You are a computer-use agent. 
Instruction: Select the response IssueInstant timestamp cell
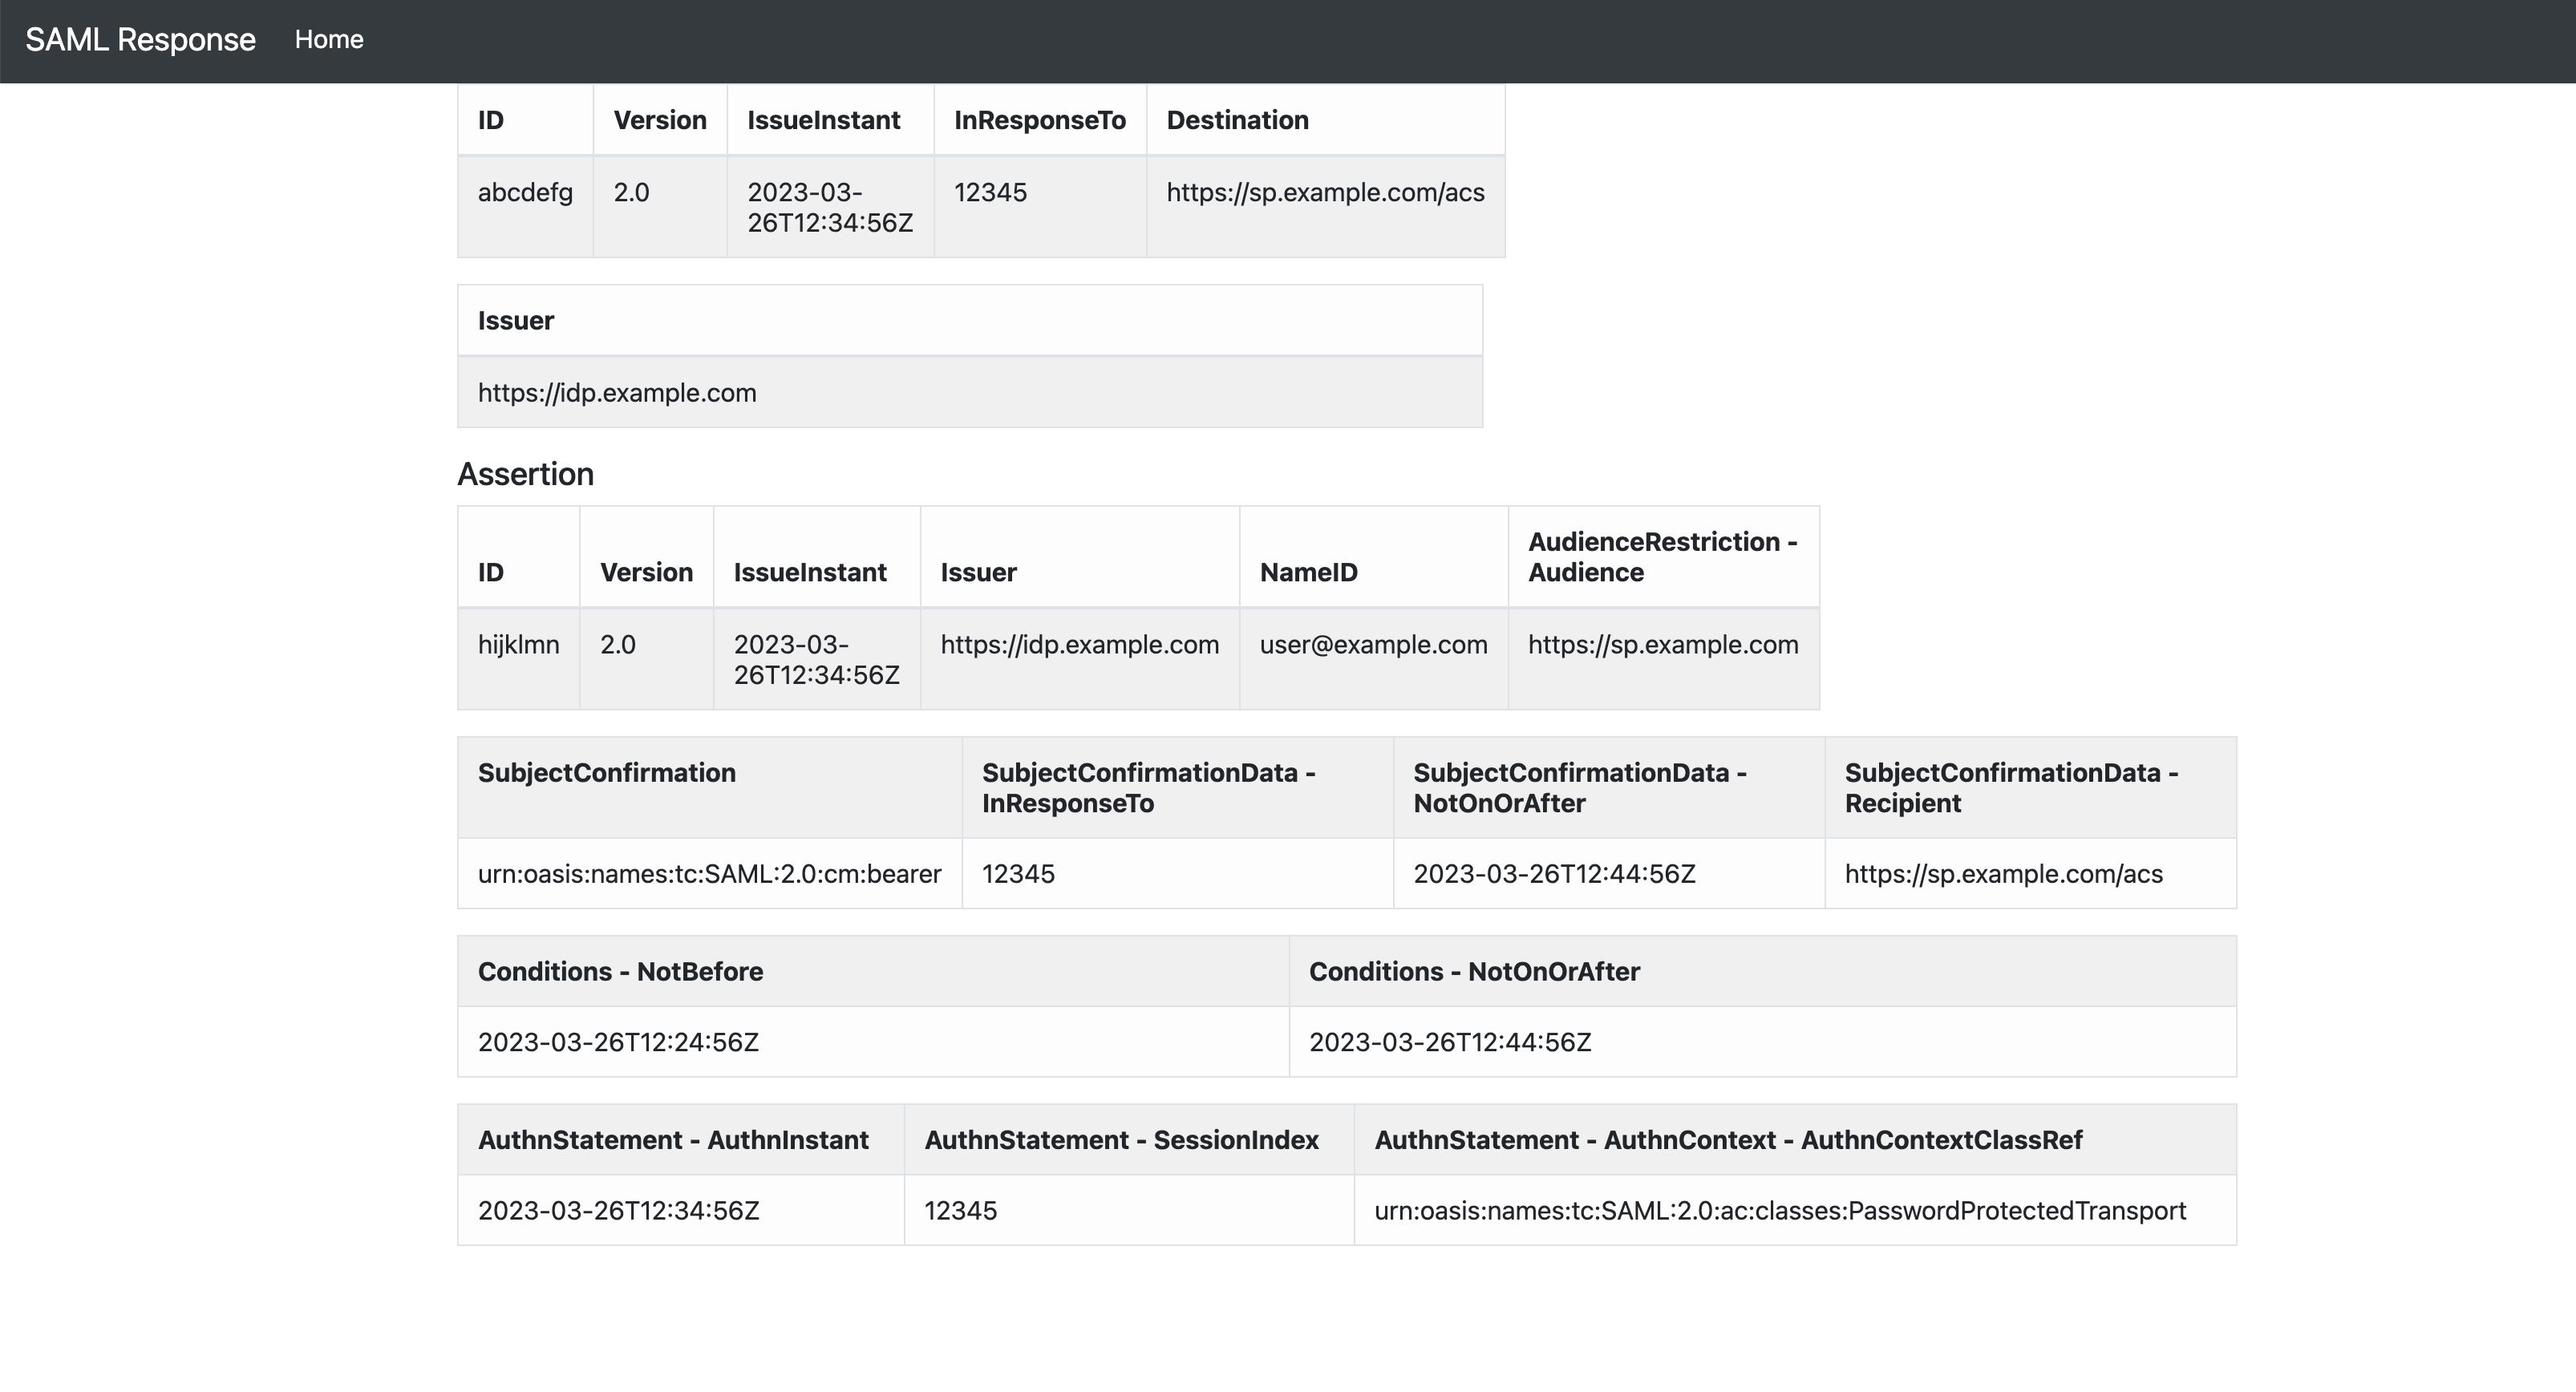click(830, 207)
